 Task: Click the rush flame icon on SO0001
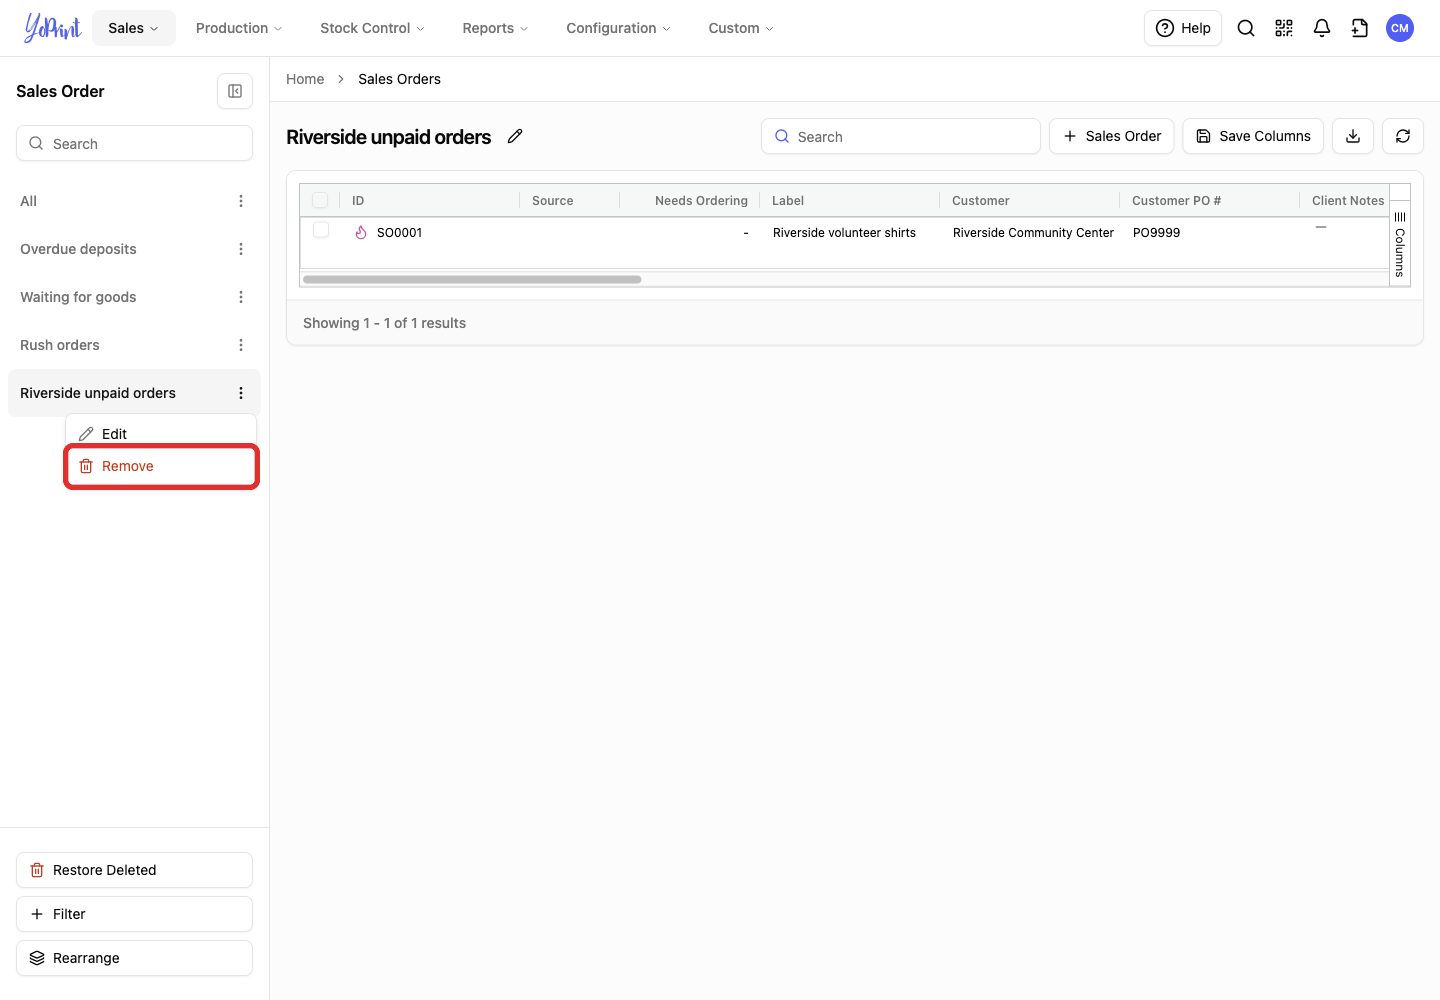click(x=361, y=232)
